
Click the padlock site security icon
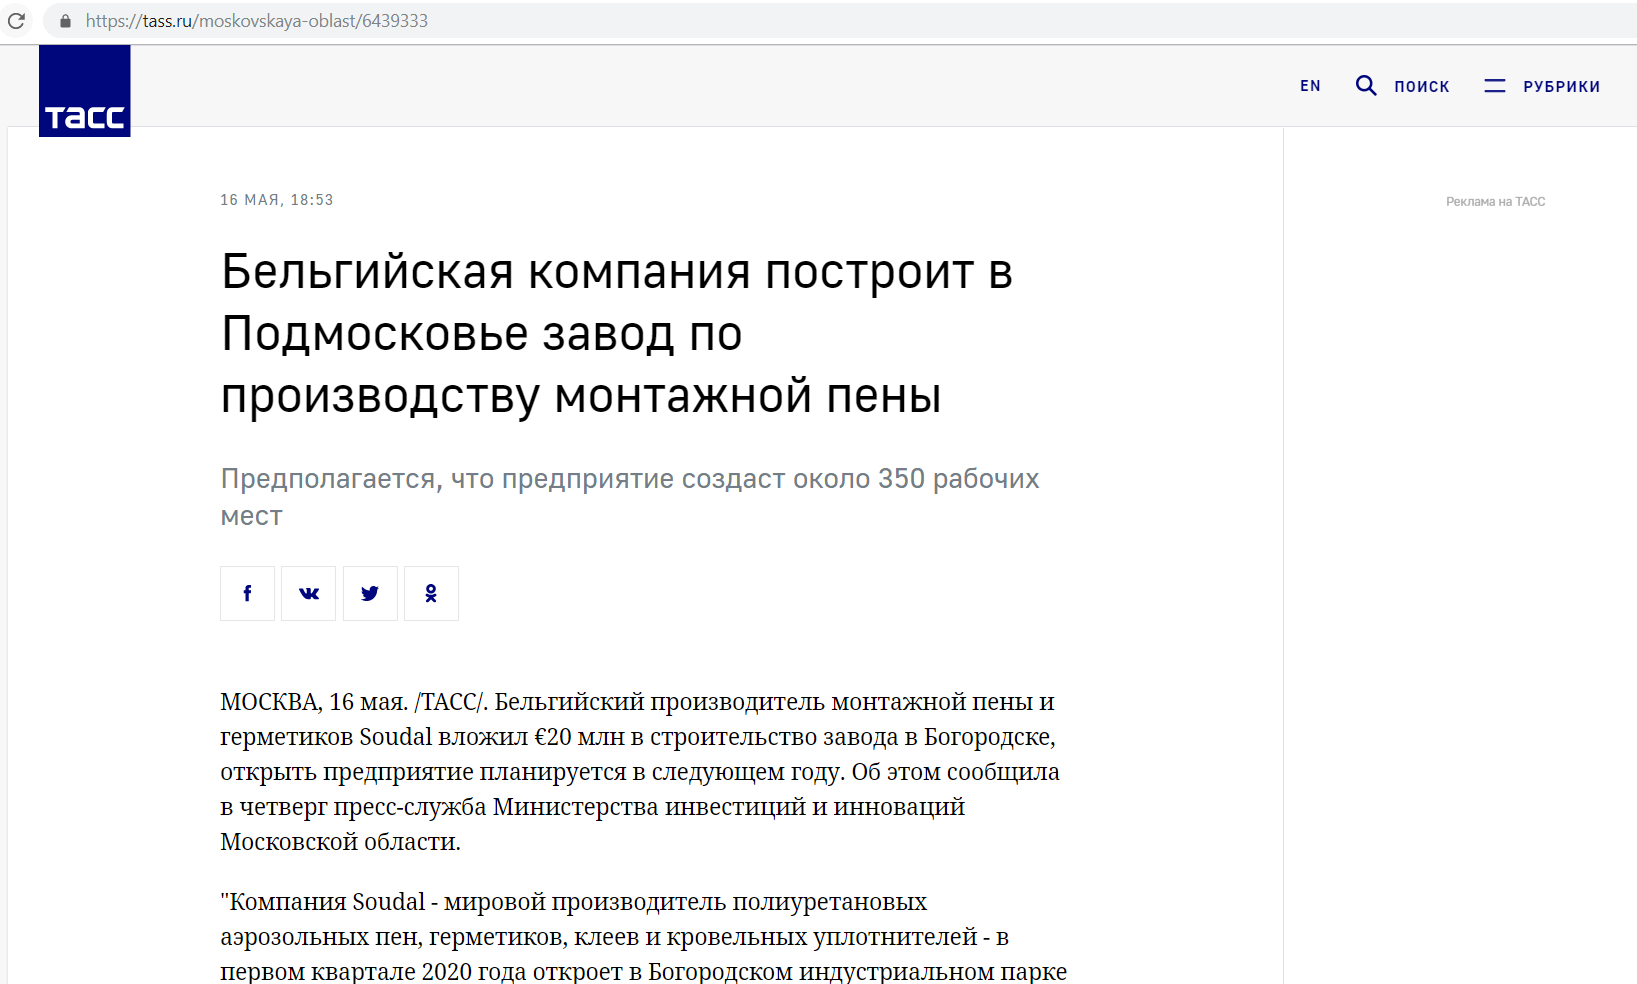point(66,21)
